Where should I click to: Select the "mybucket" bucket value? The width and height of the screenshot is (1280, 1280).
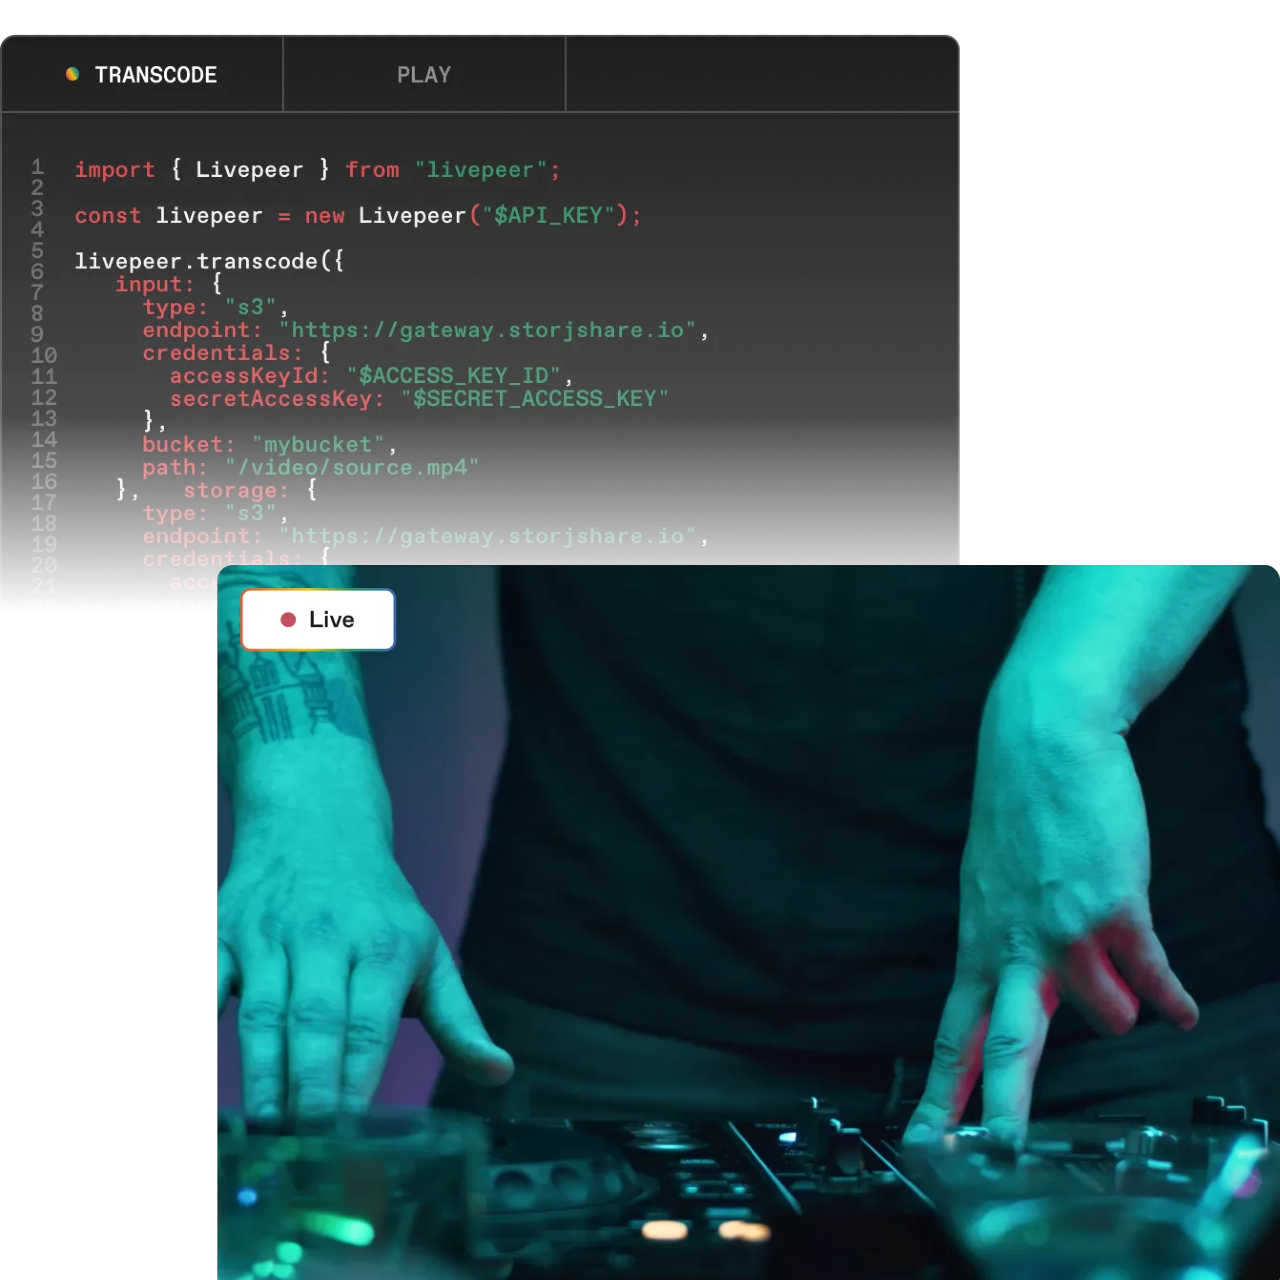pos(320,444)
